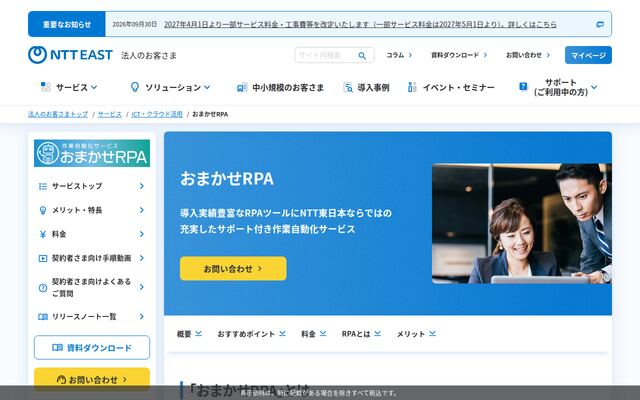Click the hero banner お問い合わせ button

233,269
